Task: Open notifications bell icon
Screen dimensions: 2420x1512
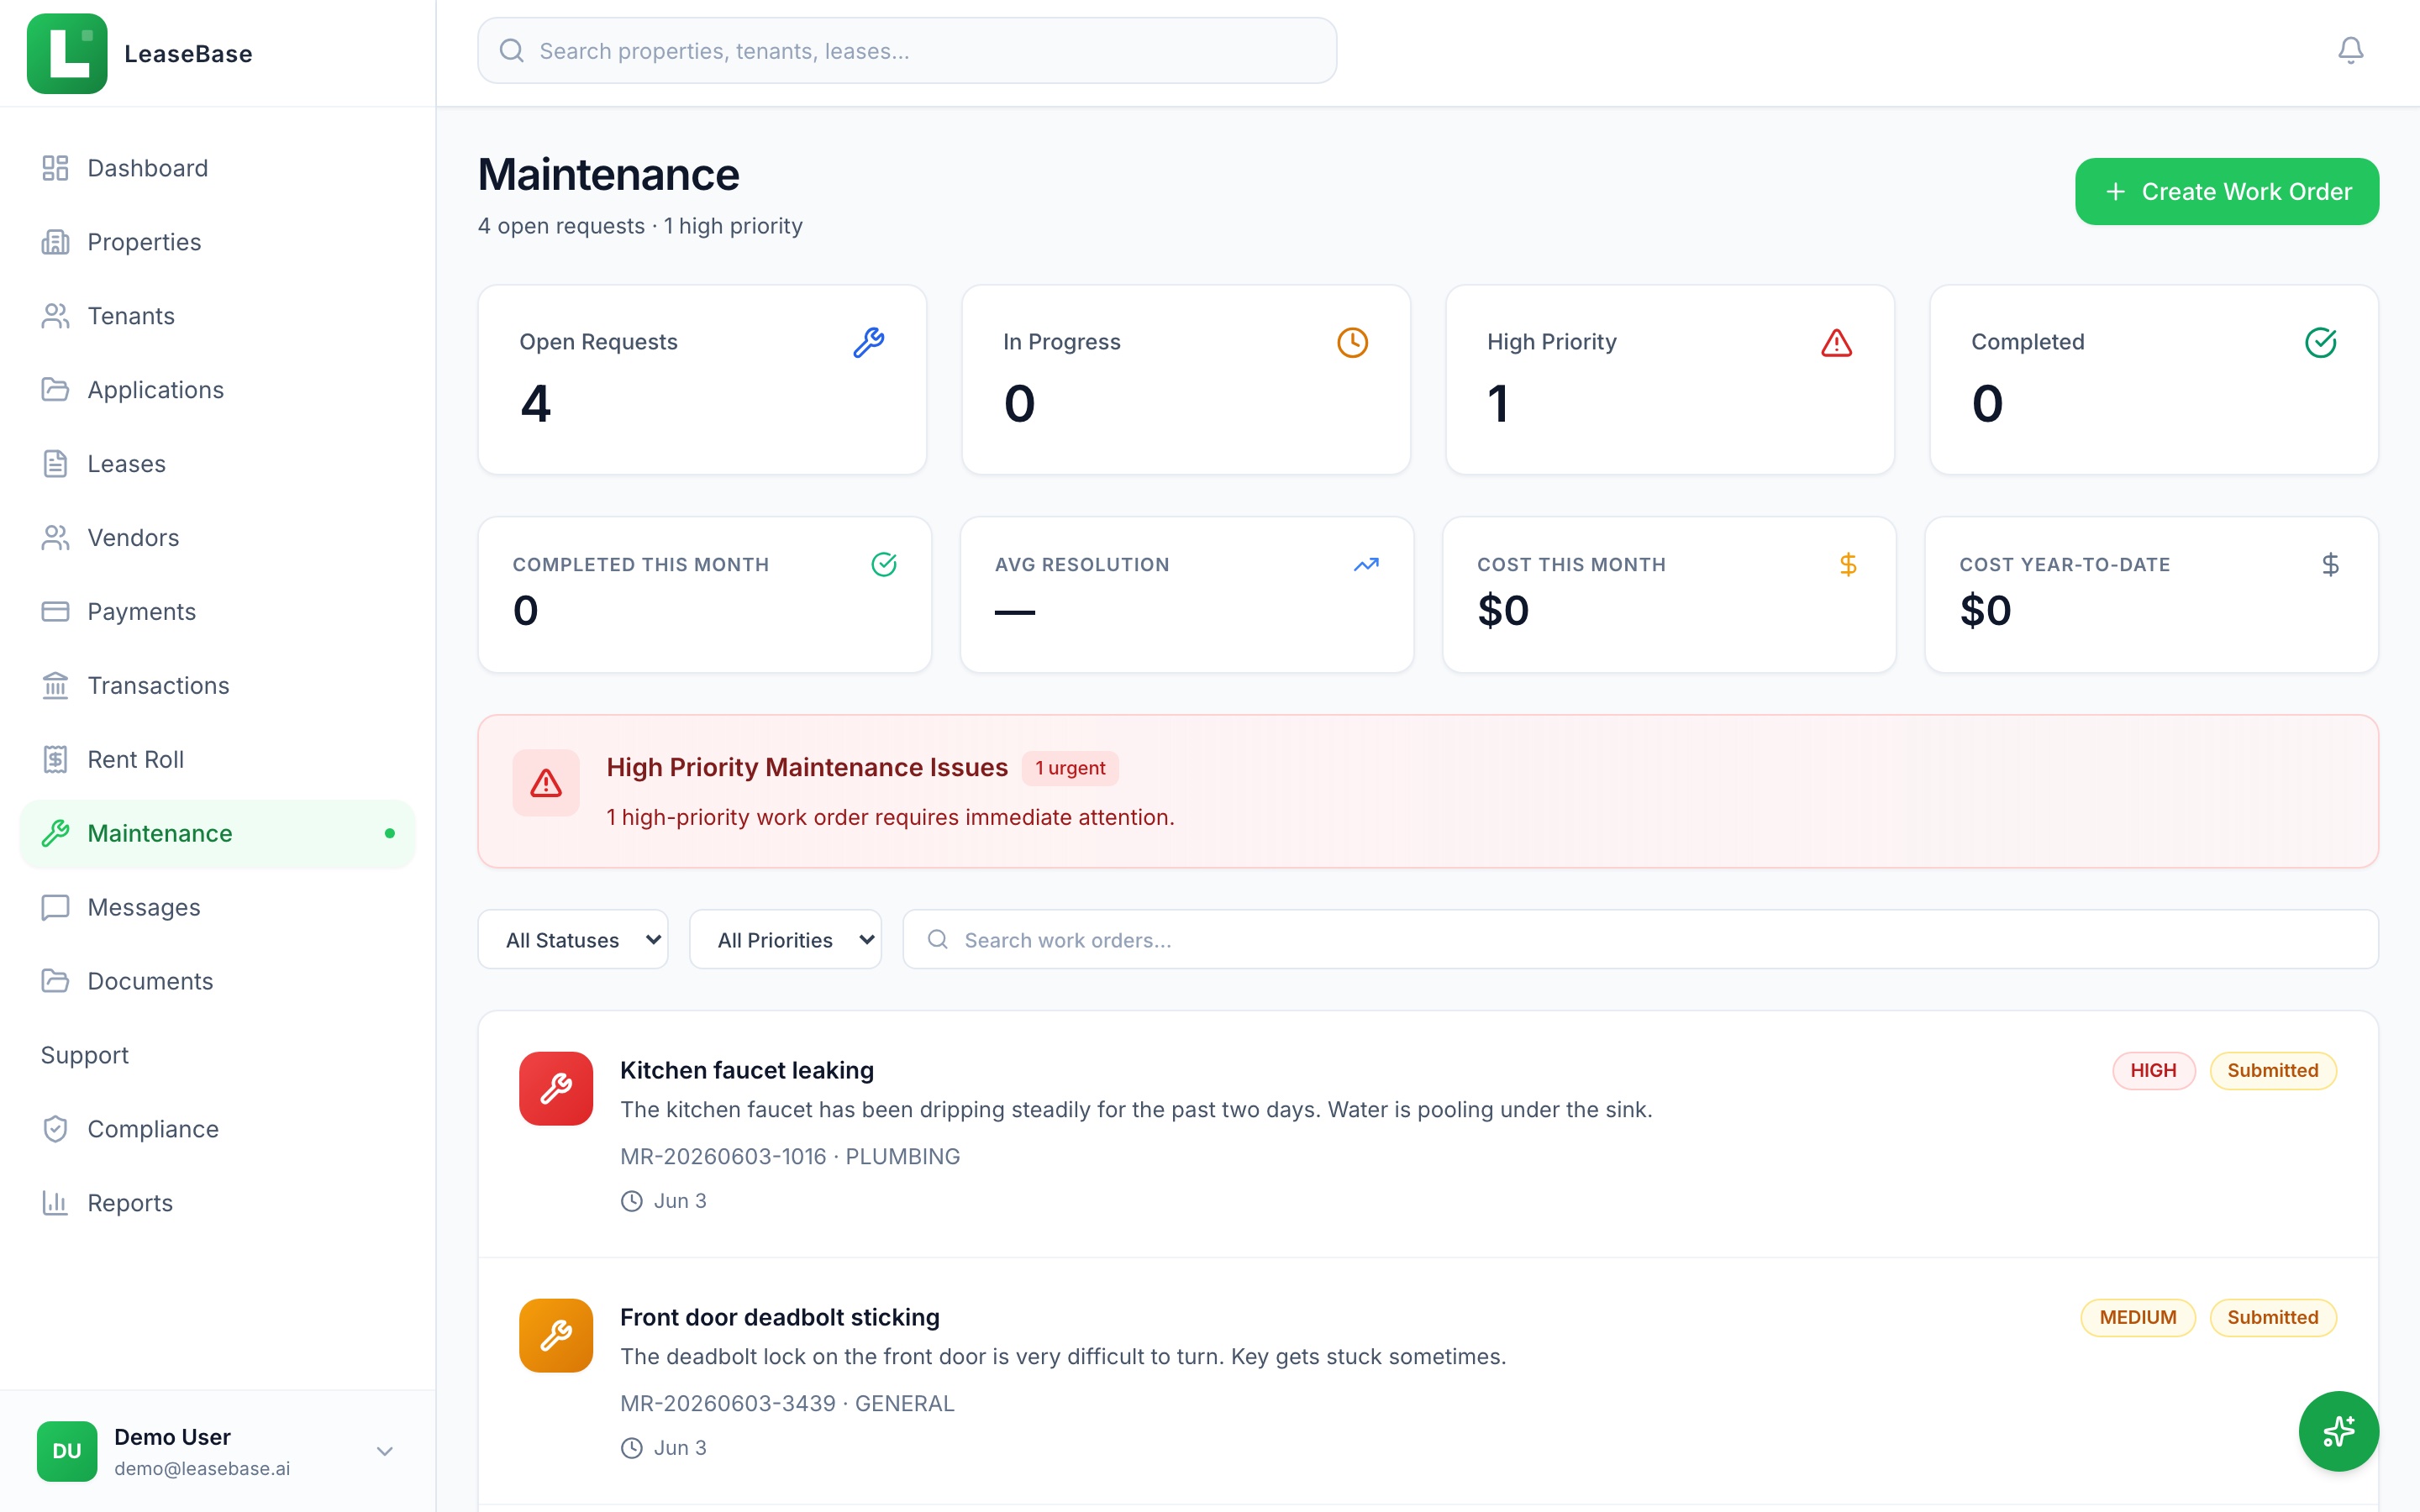Action: coord(2350,50)
